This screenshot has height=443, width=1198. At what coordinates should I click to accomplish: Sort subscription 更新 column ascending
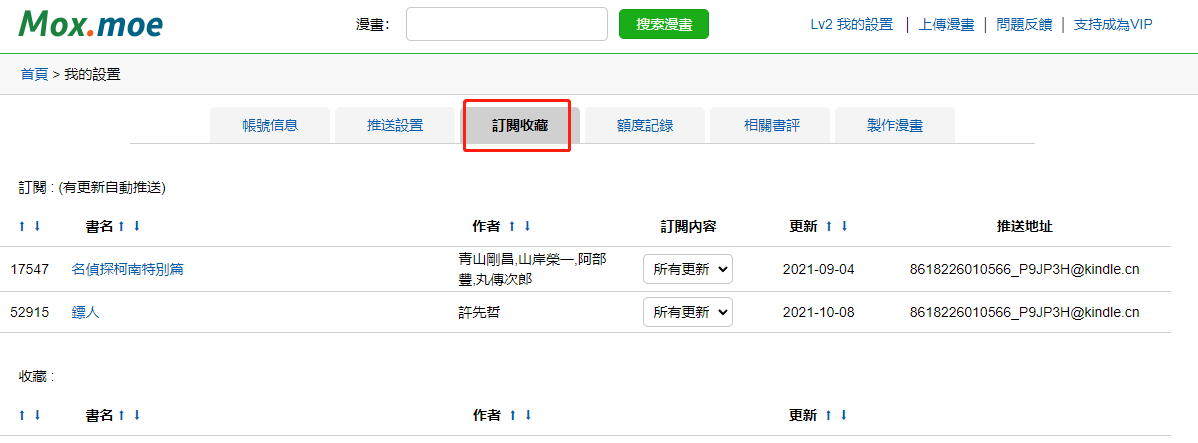pos(829,226)
